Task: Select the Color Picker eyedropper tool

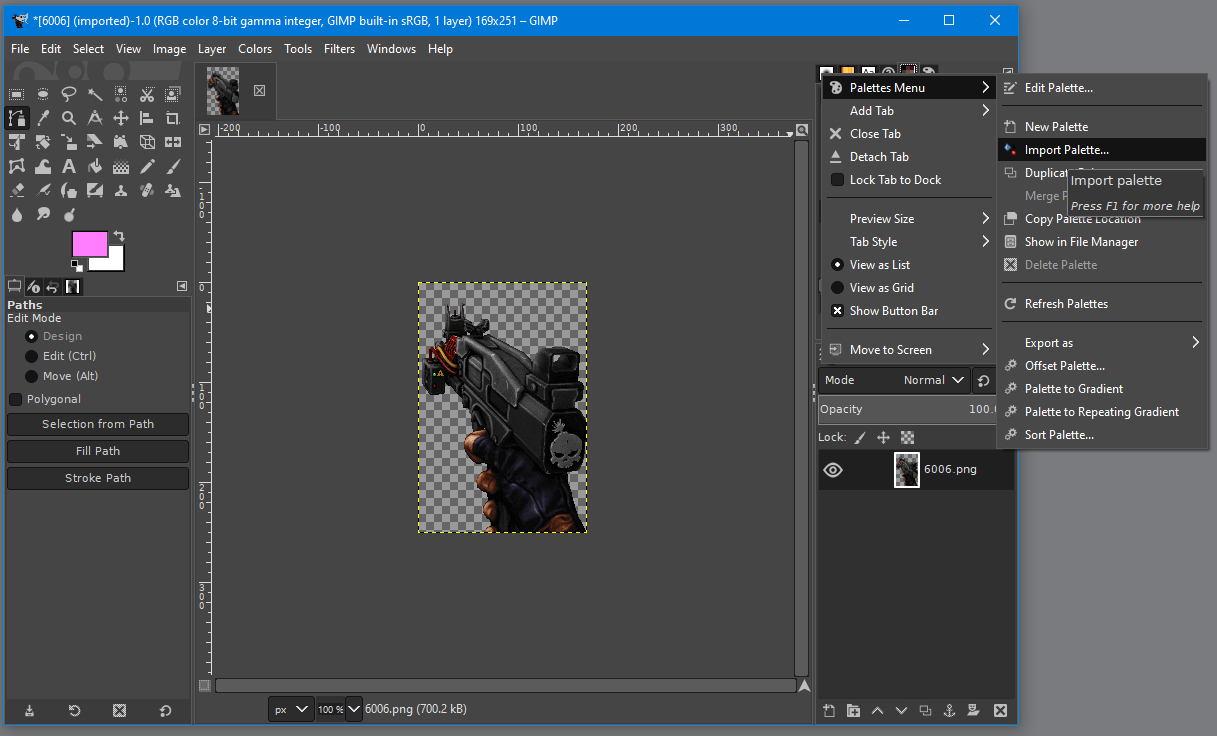Action: pos(43,118)
